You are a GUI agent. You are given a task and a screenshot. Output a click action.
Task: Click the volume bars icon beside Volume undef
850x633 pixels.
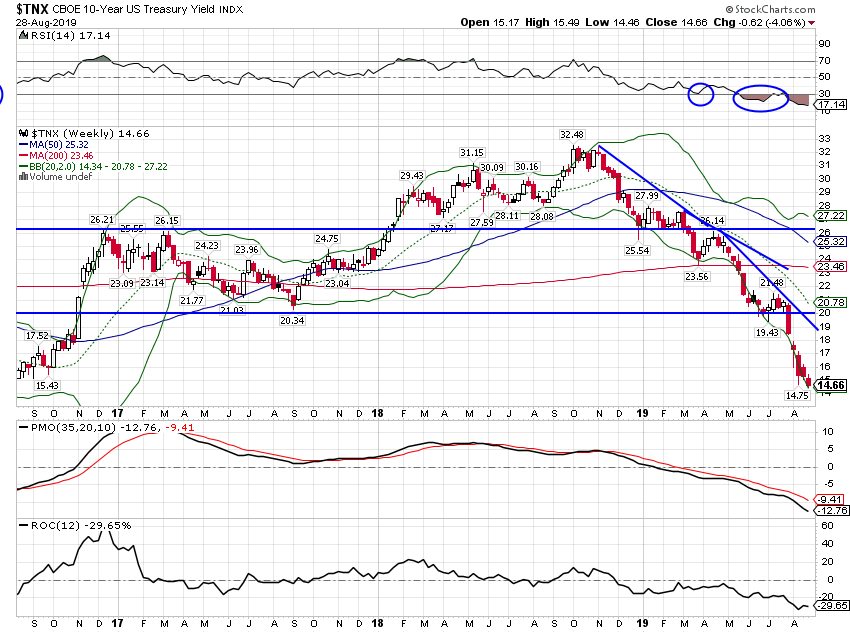(23, 177)
